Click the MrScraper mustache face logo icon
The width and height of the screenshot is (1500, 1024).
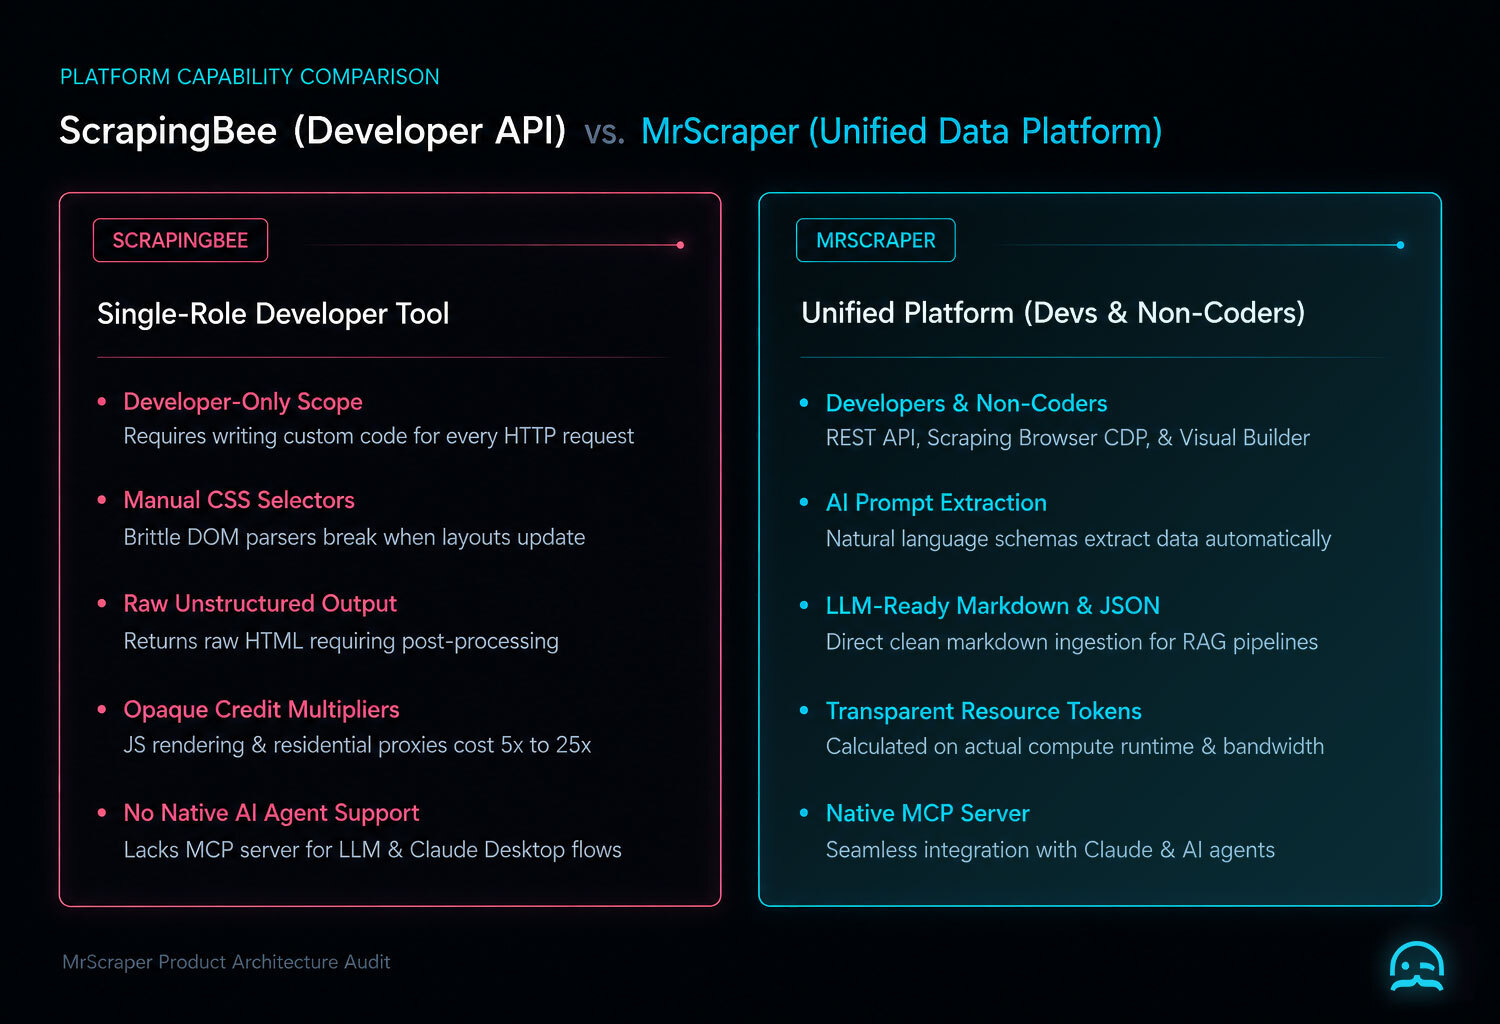tap(1417, 966)
